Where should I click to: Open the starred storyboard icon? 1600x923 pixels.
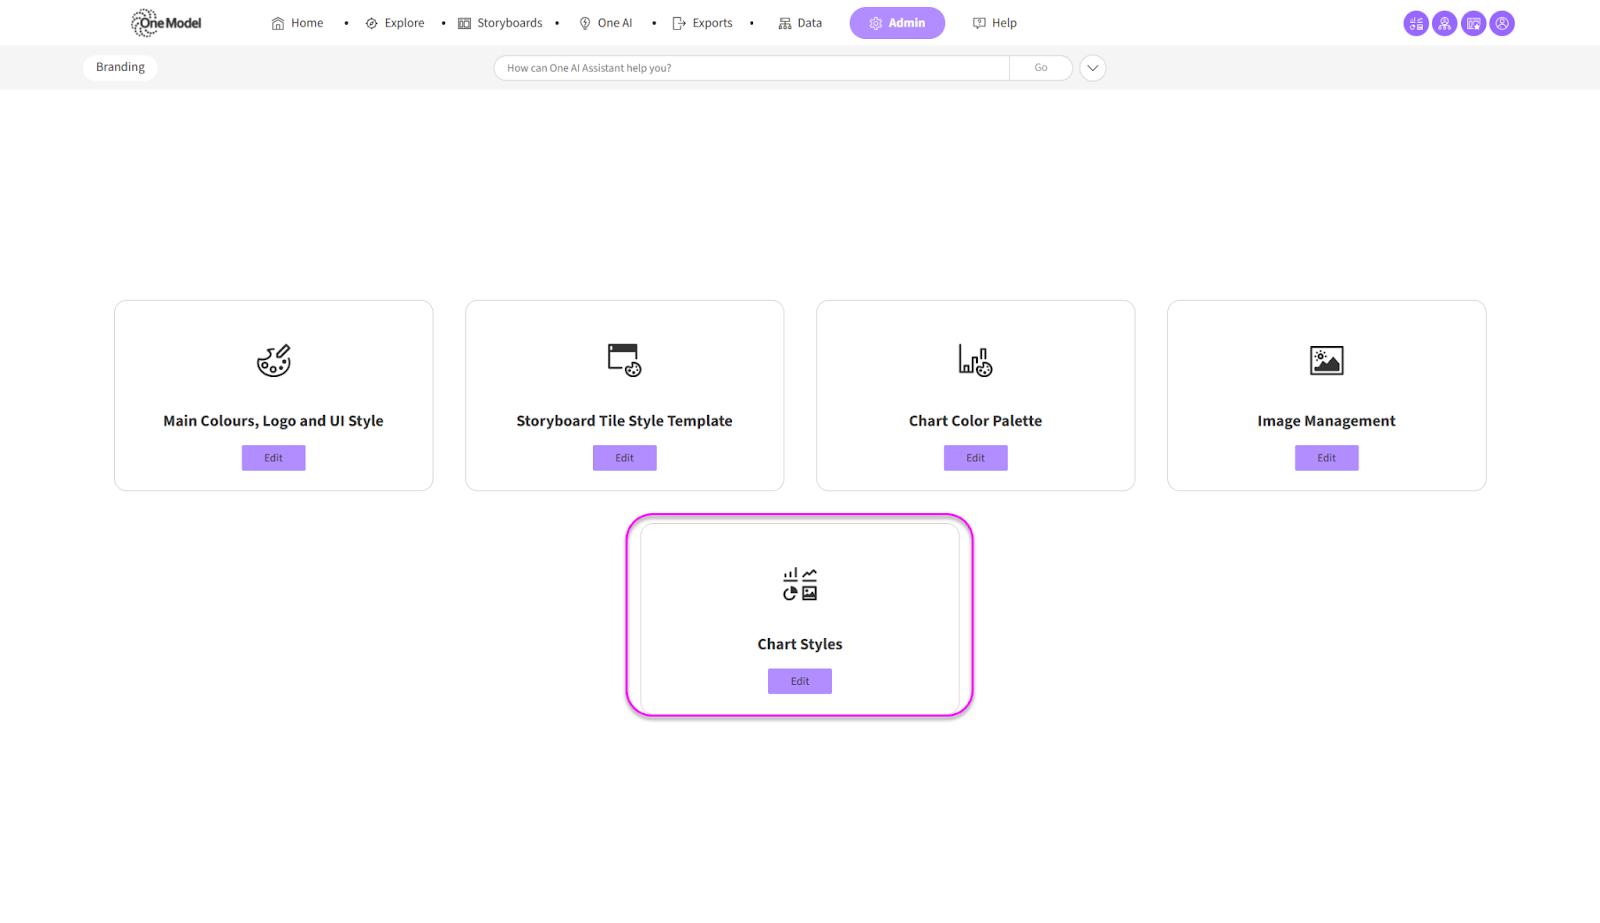pyautogui.click(x=1473, y=24)
